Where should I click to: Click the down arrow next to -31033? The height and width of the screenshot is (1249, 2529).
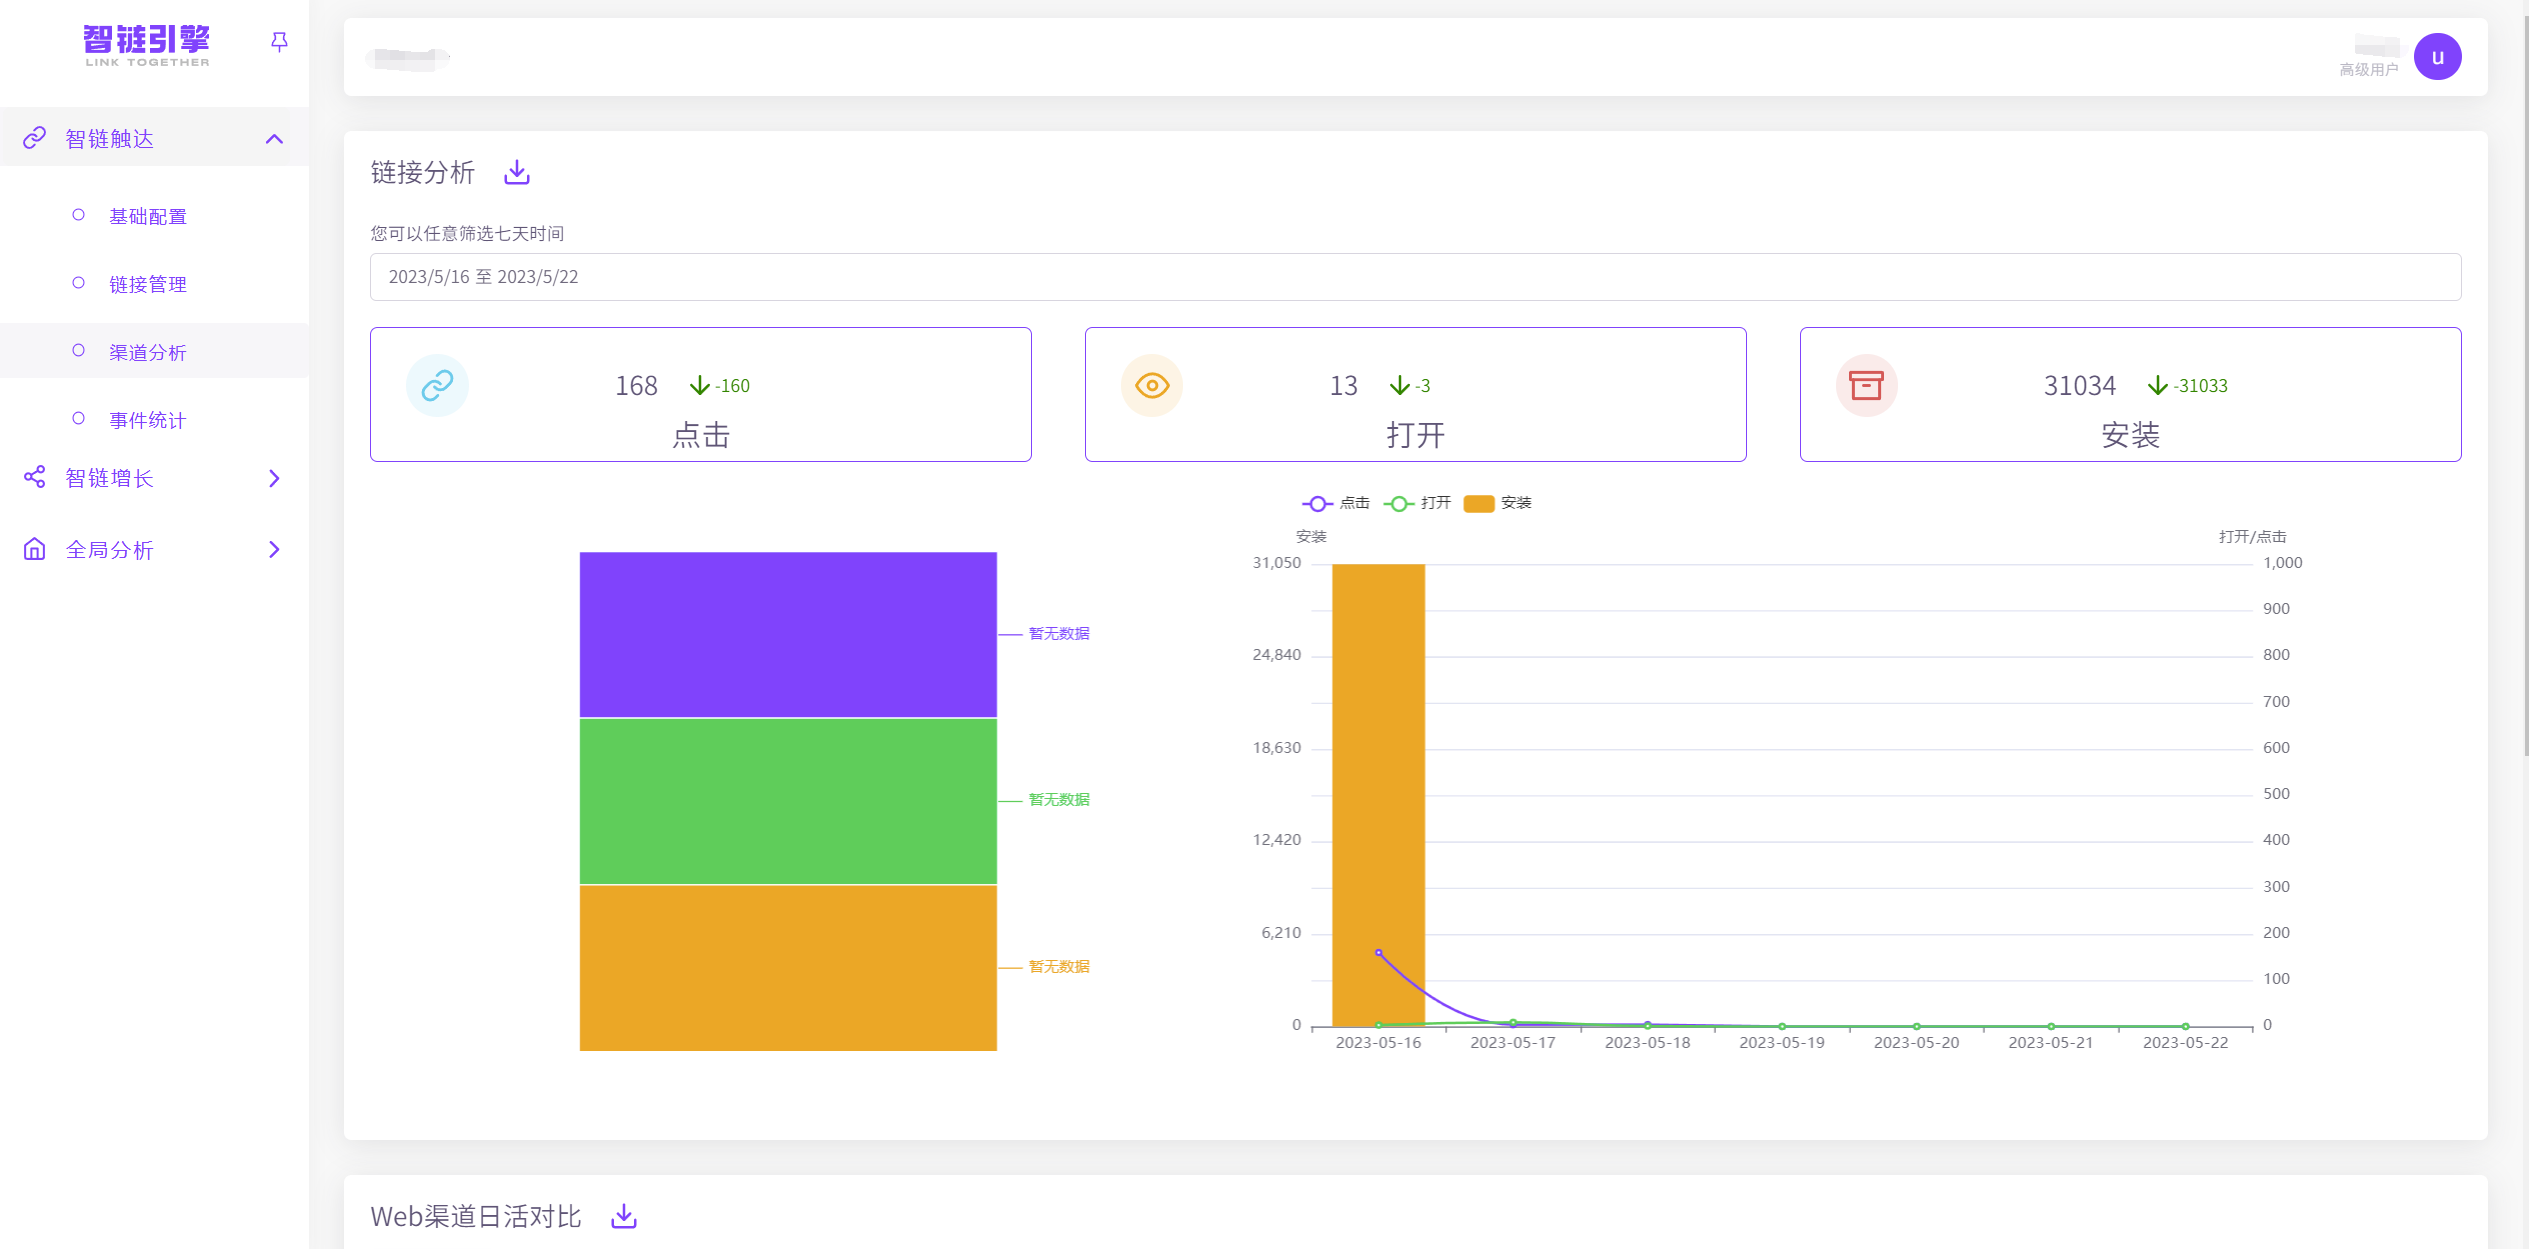pos(2158,386)
